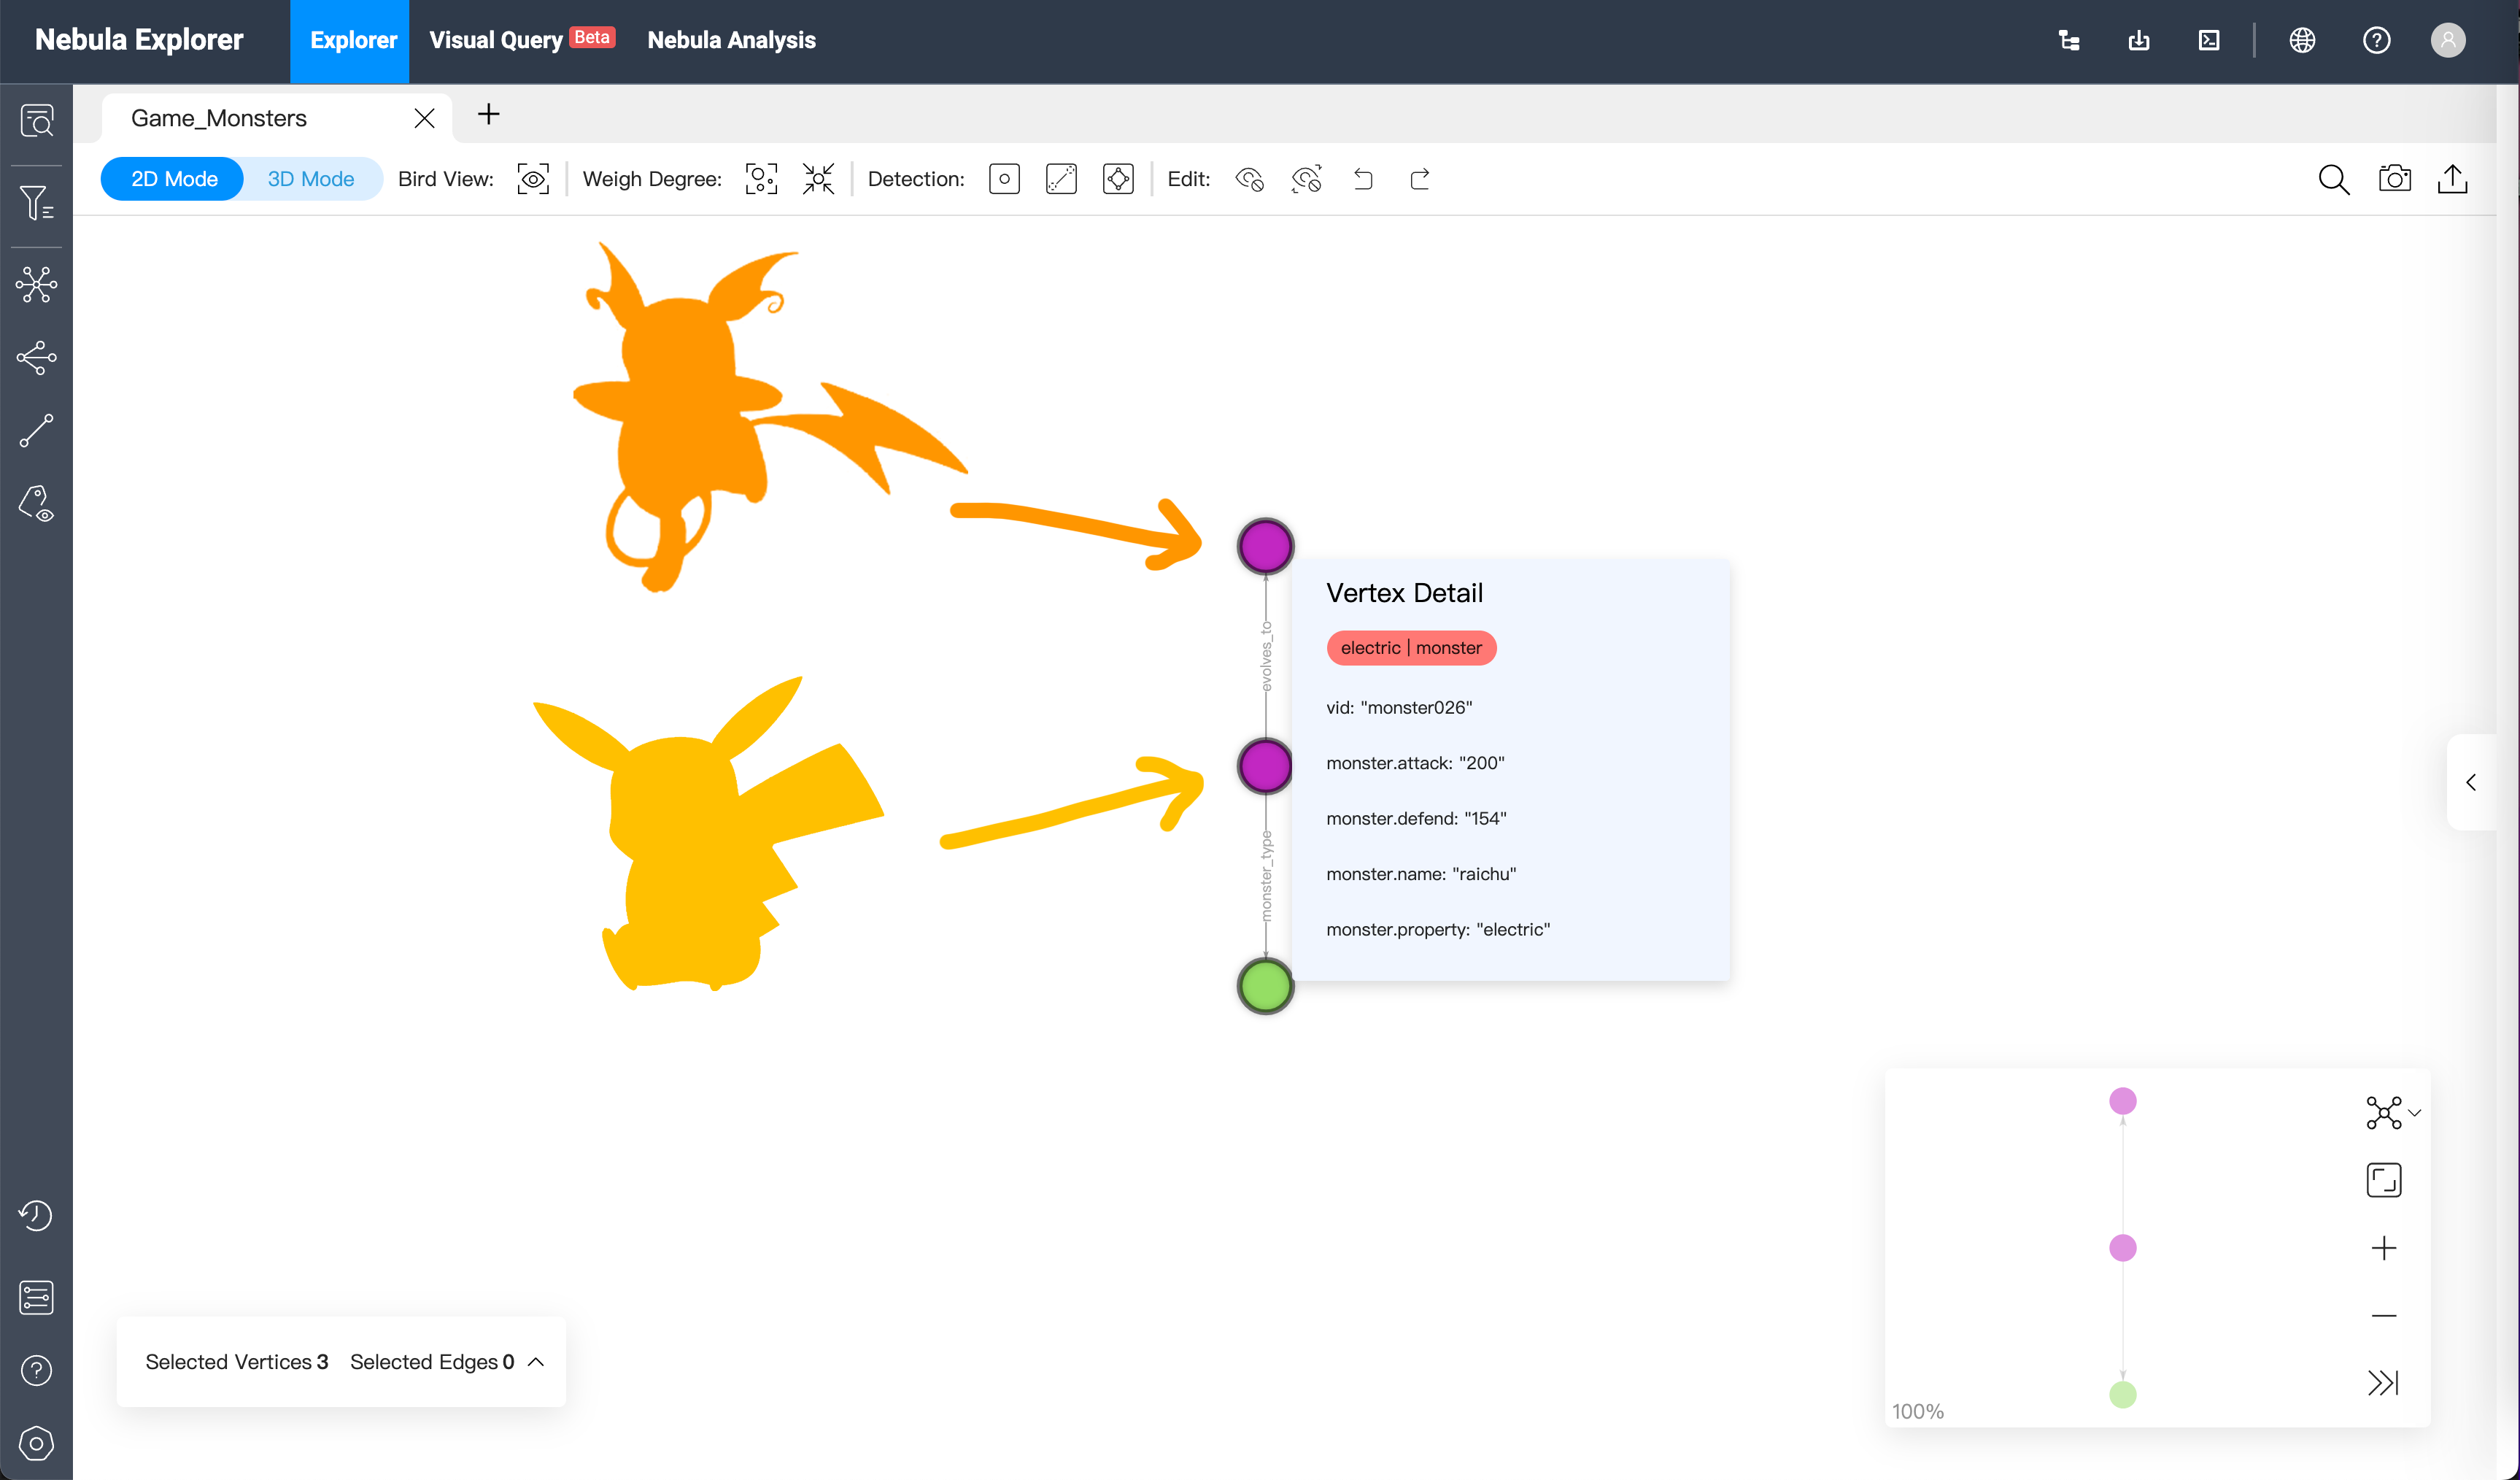Click the electric | monster tag
This screenshot has height=1480, width=2520.
[1411, 648]
